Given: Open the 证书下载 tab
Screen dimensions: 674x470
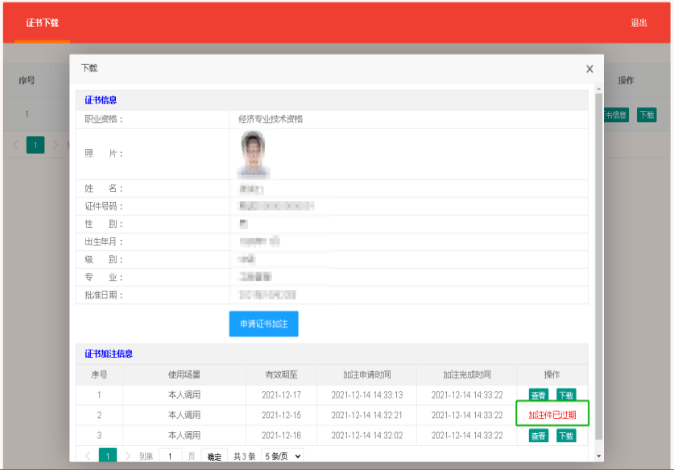Looking at the screenshot, I should tap(42, 23).
